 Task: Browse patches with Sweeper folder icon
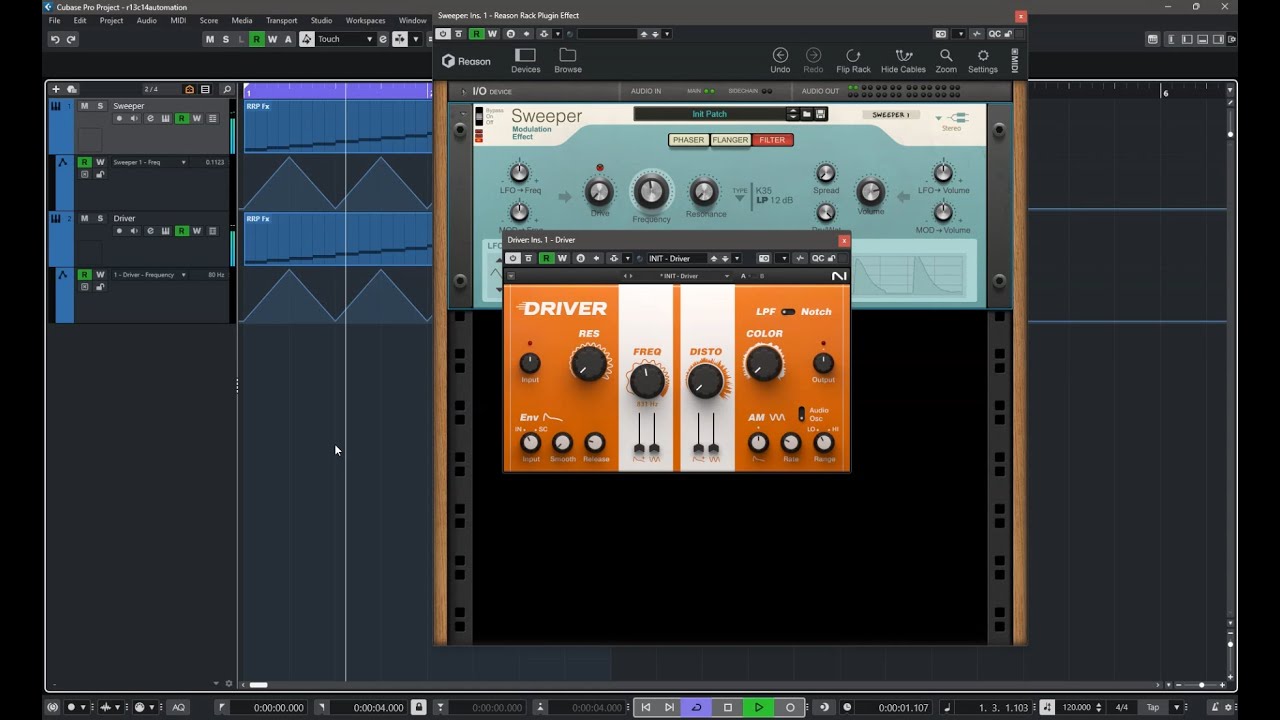(807, 114)
